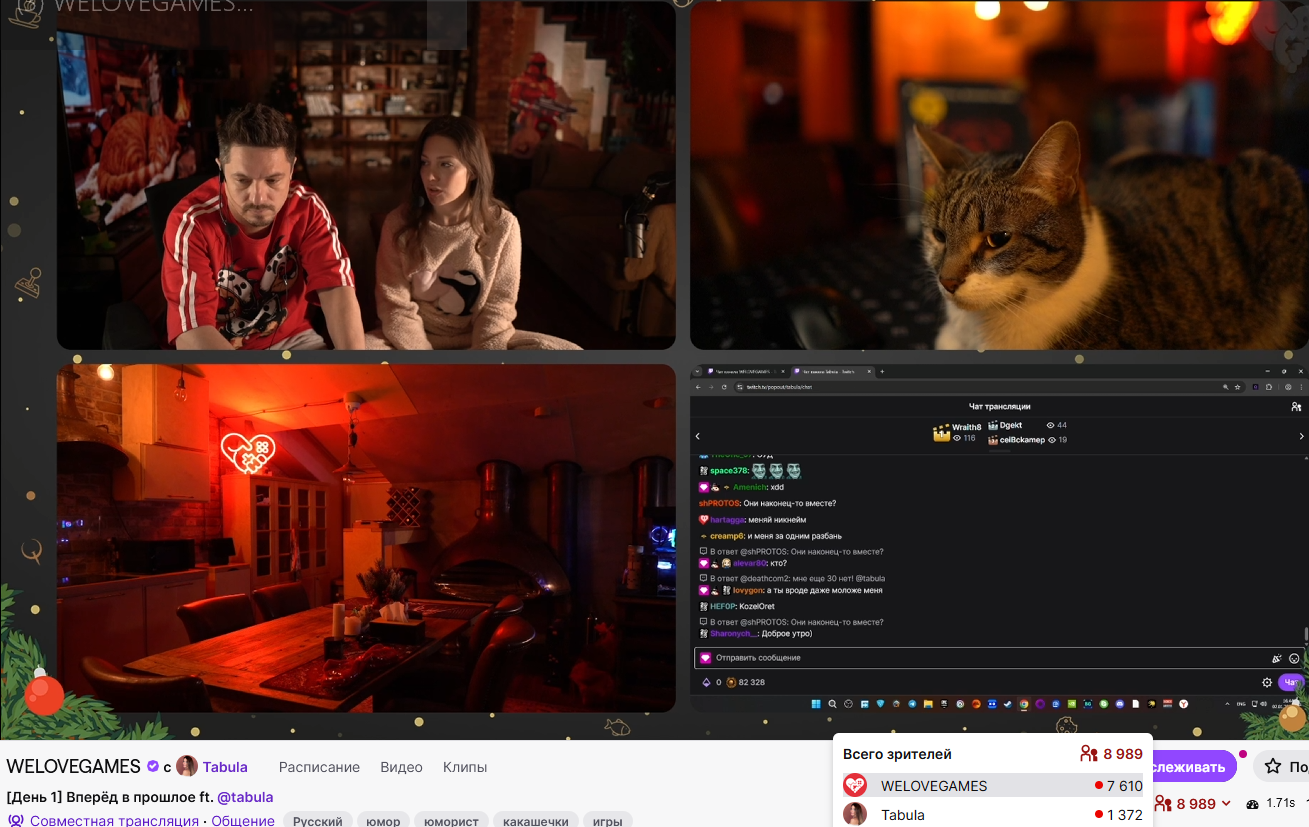Click the игры tag

coord(607,821)
